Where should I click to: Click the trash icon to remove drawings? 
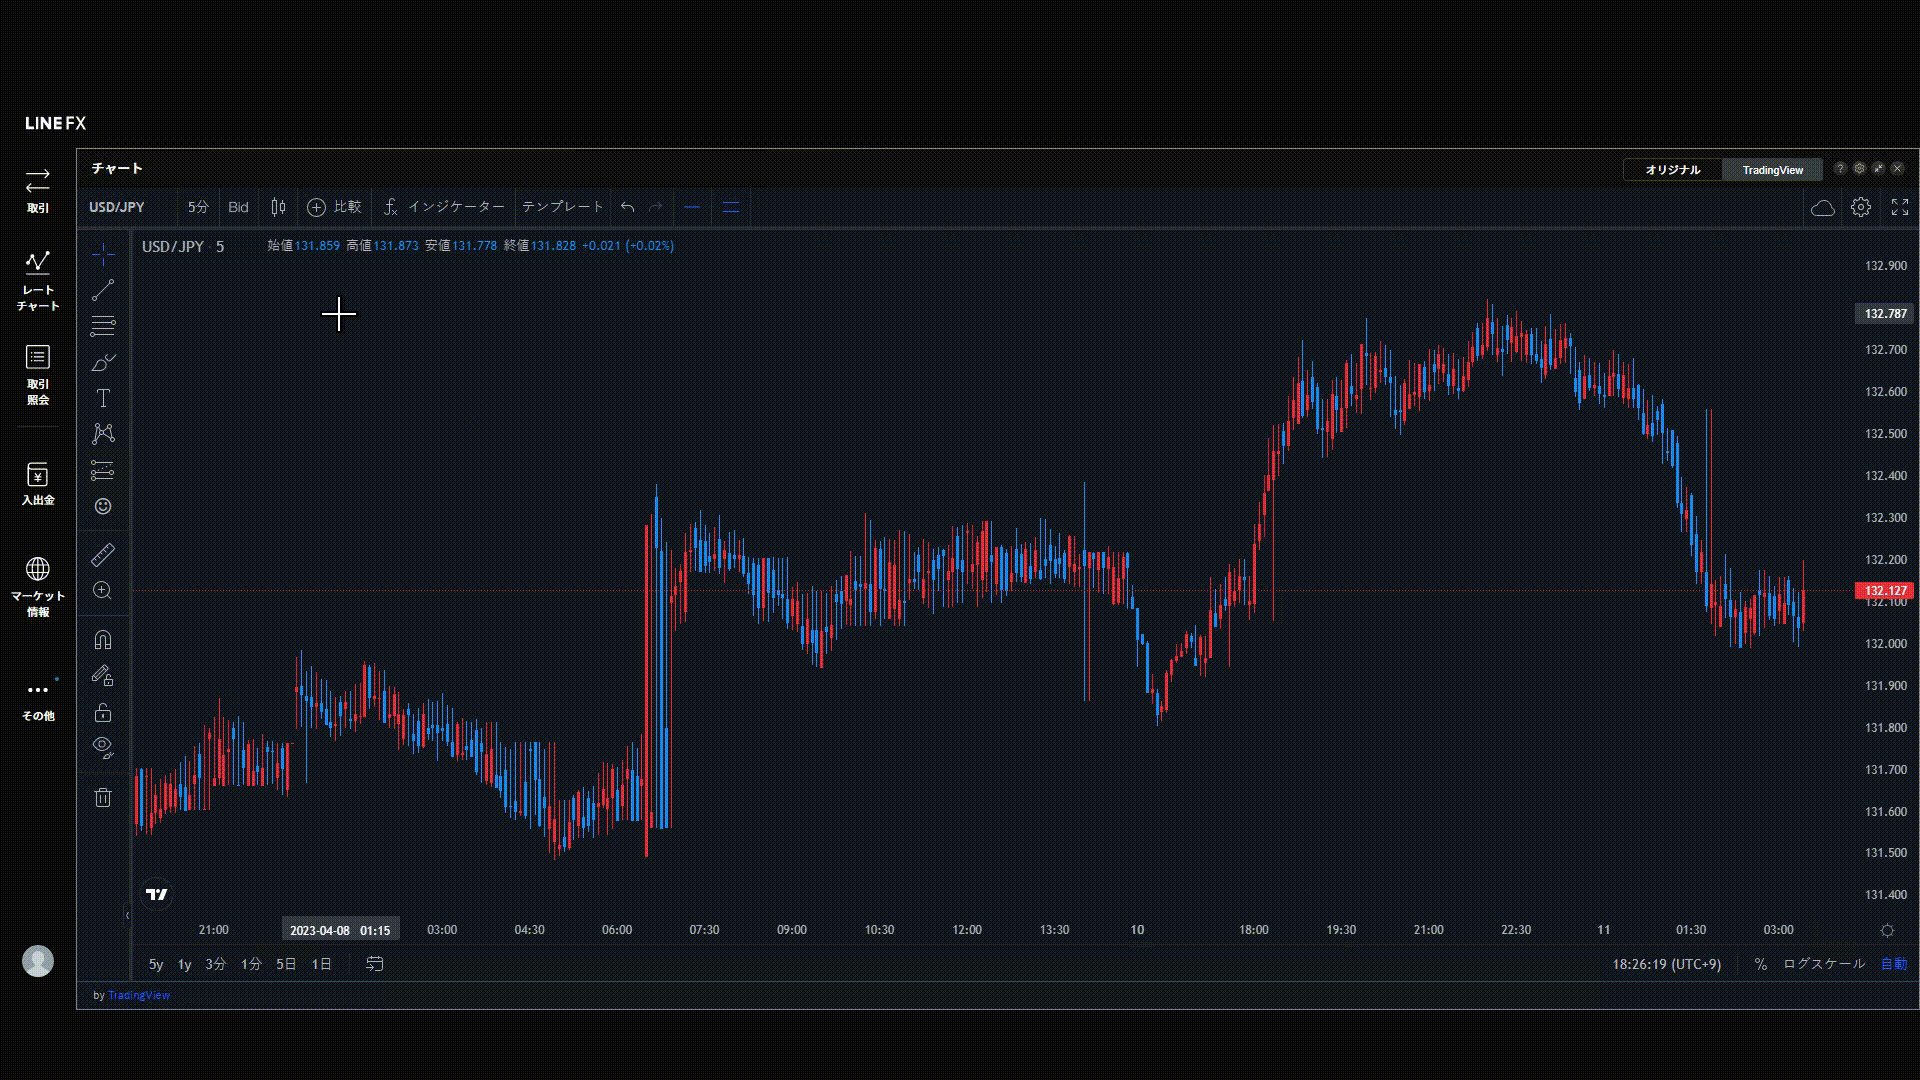(x=103, y=797)
